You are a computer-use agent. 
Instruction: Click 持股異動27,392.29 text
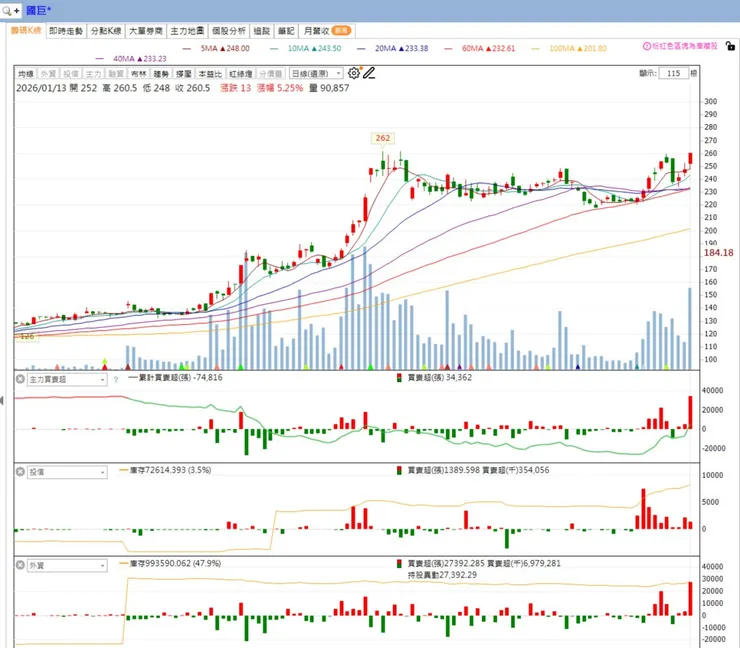click(442, 575)
